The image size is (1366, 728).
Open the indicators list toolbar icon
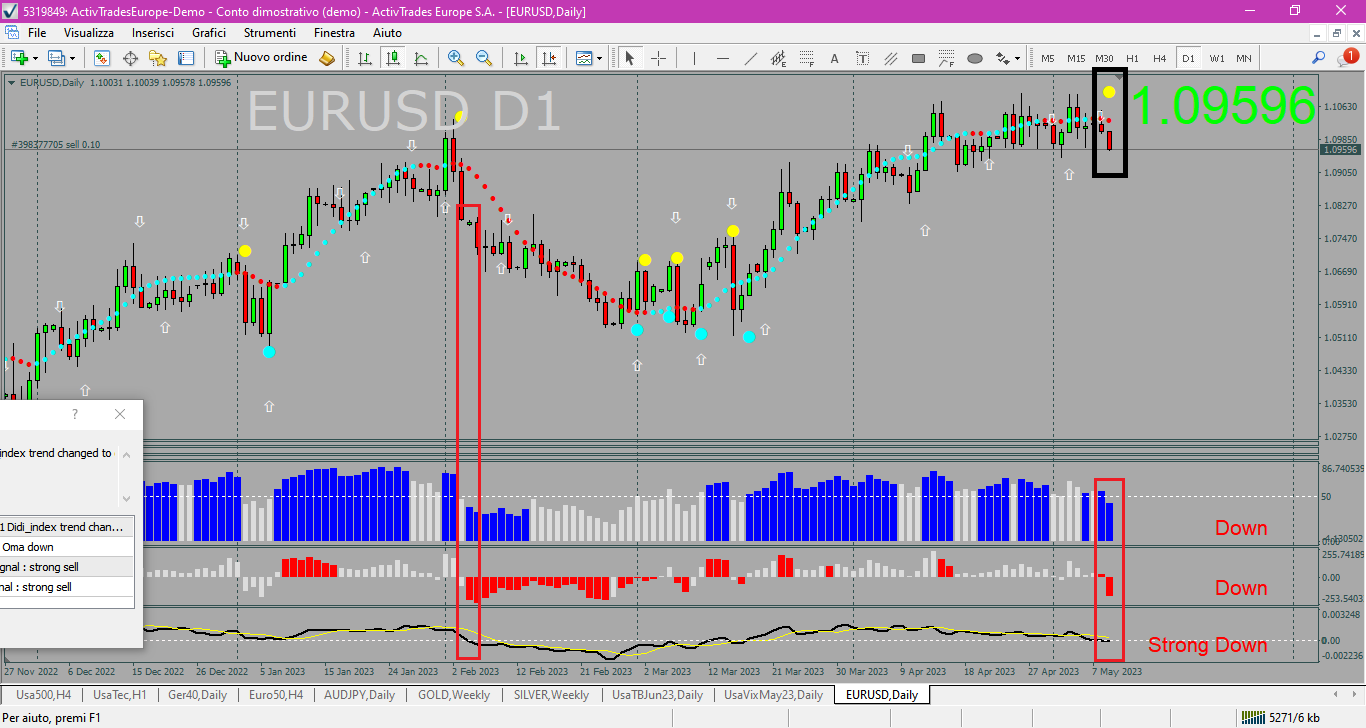584,58
